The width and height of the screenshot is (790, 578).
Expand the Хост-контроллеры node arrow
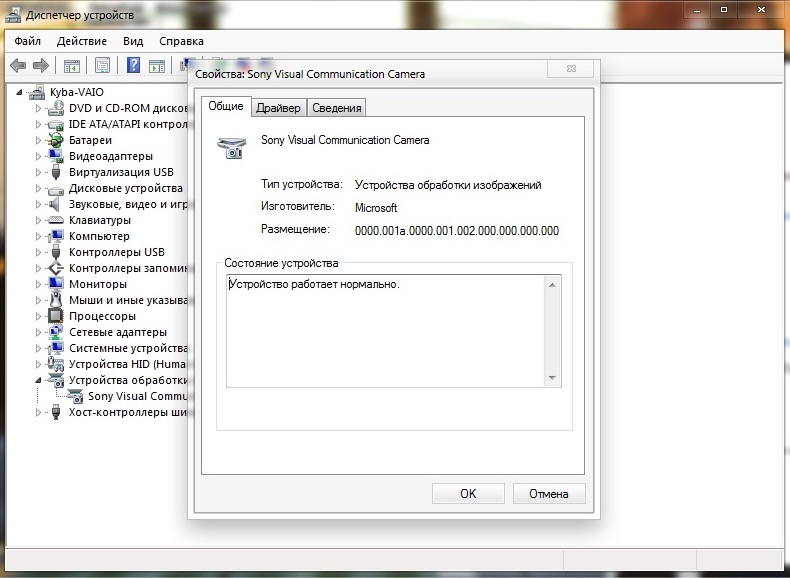point(38,412)
